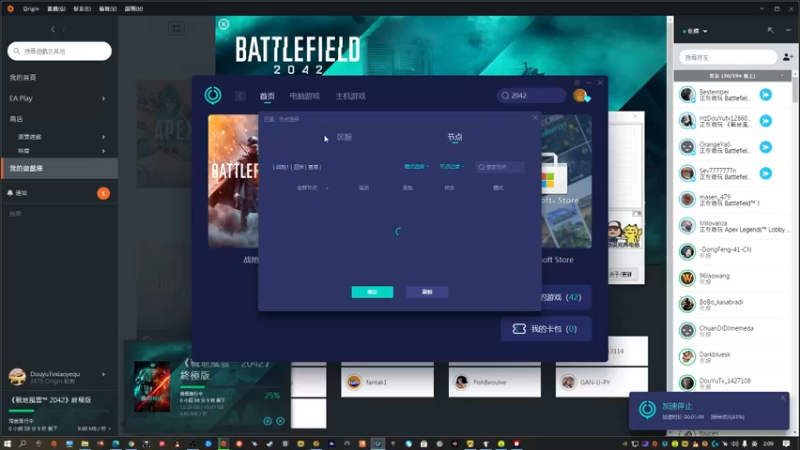Open the 我的卡包 (0) button

coord(546,329)
